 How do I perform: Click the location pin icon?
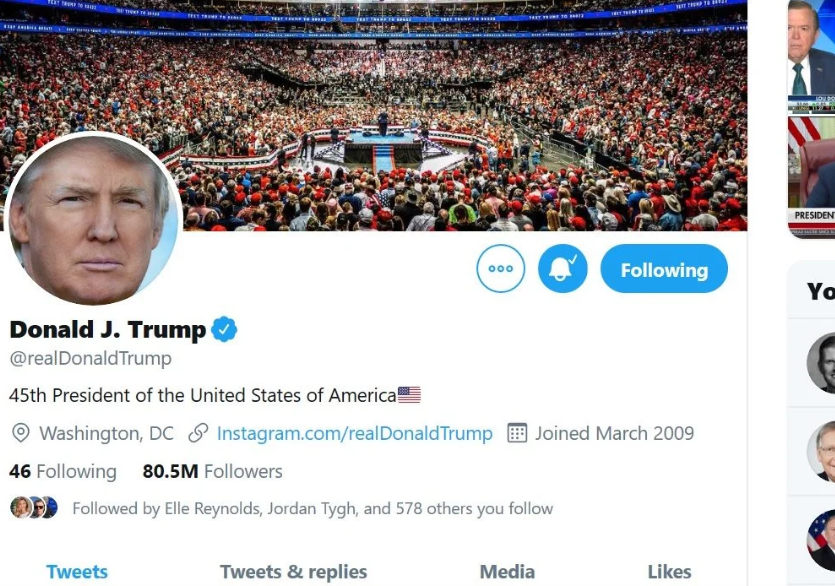(20, 433)
